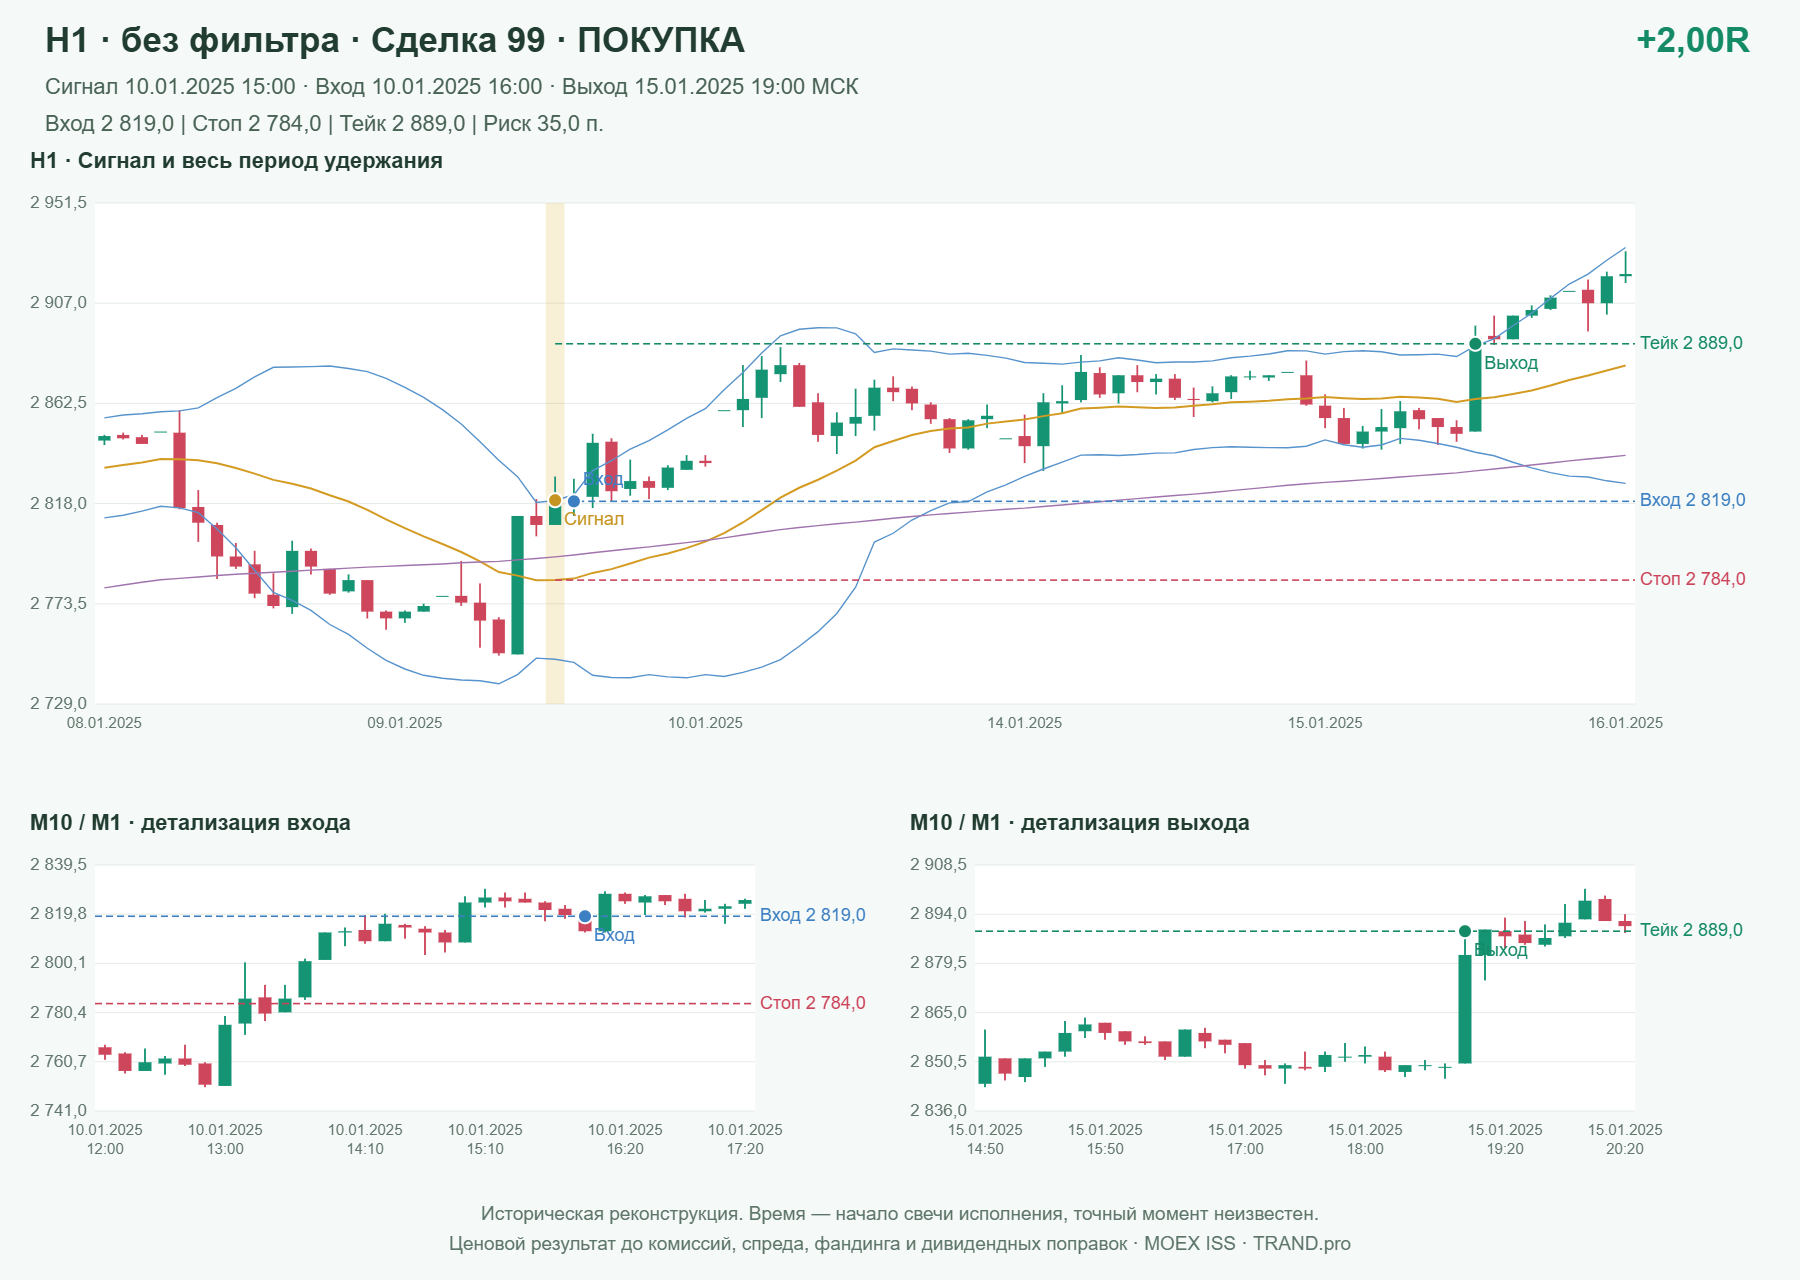Image resolution: width=1800 pixels, height=1280 pixels.
Task: Click the gold Сигнал marker dot on H1 chart
Action: pyautogui.click(x=555, y=500)
